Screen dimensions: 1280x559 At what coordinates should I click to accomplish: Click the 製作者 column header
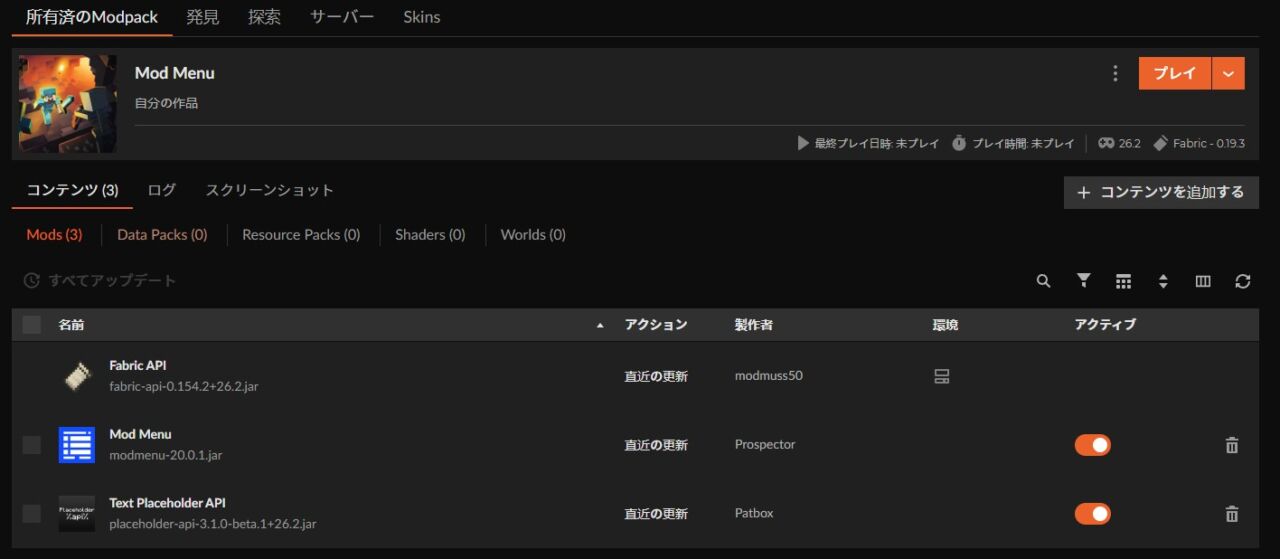(x=754, y=325)
